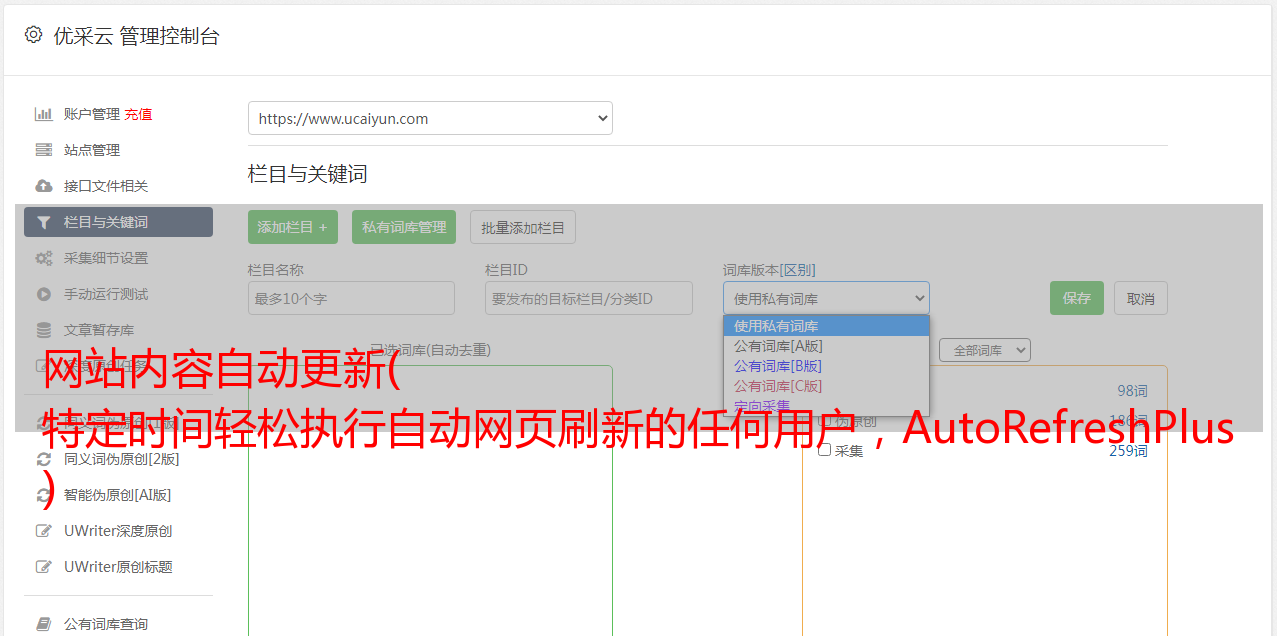The width and height of the screenshot is (1277, 636).
Task: Click the bar chart icon for 账户管理
Action: [x=44, y=114]
